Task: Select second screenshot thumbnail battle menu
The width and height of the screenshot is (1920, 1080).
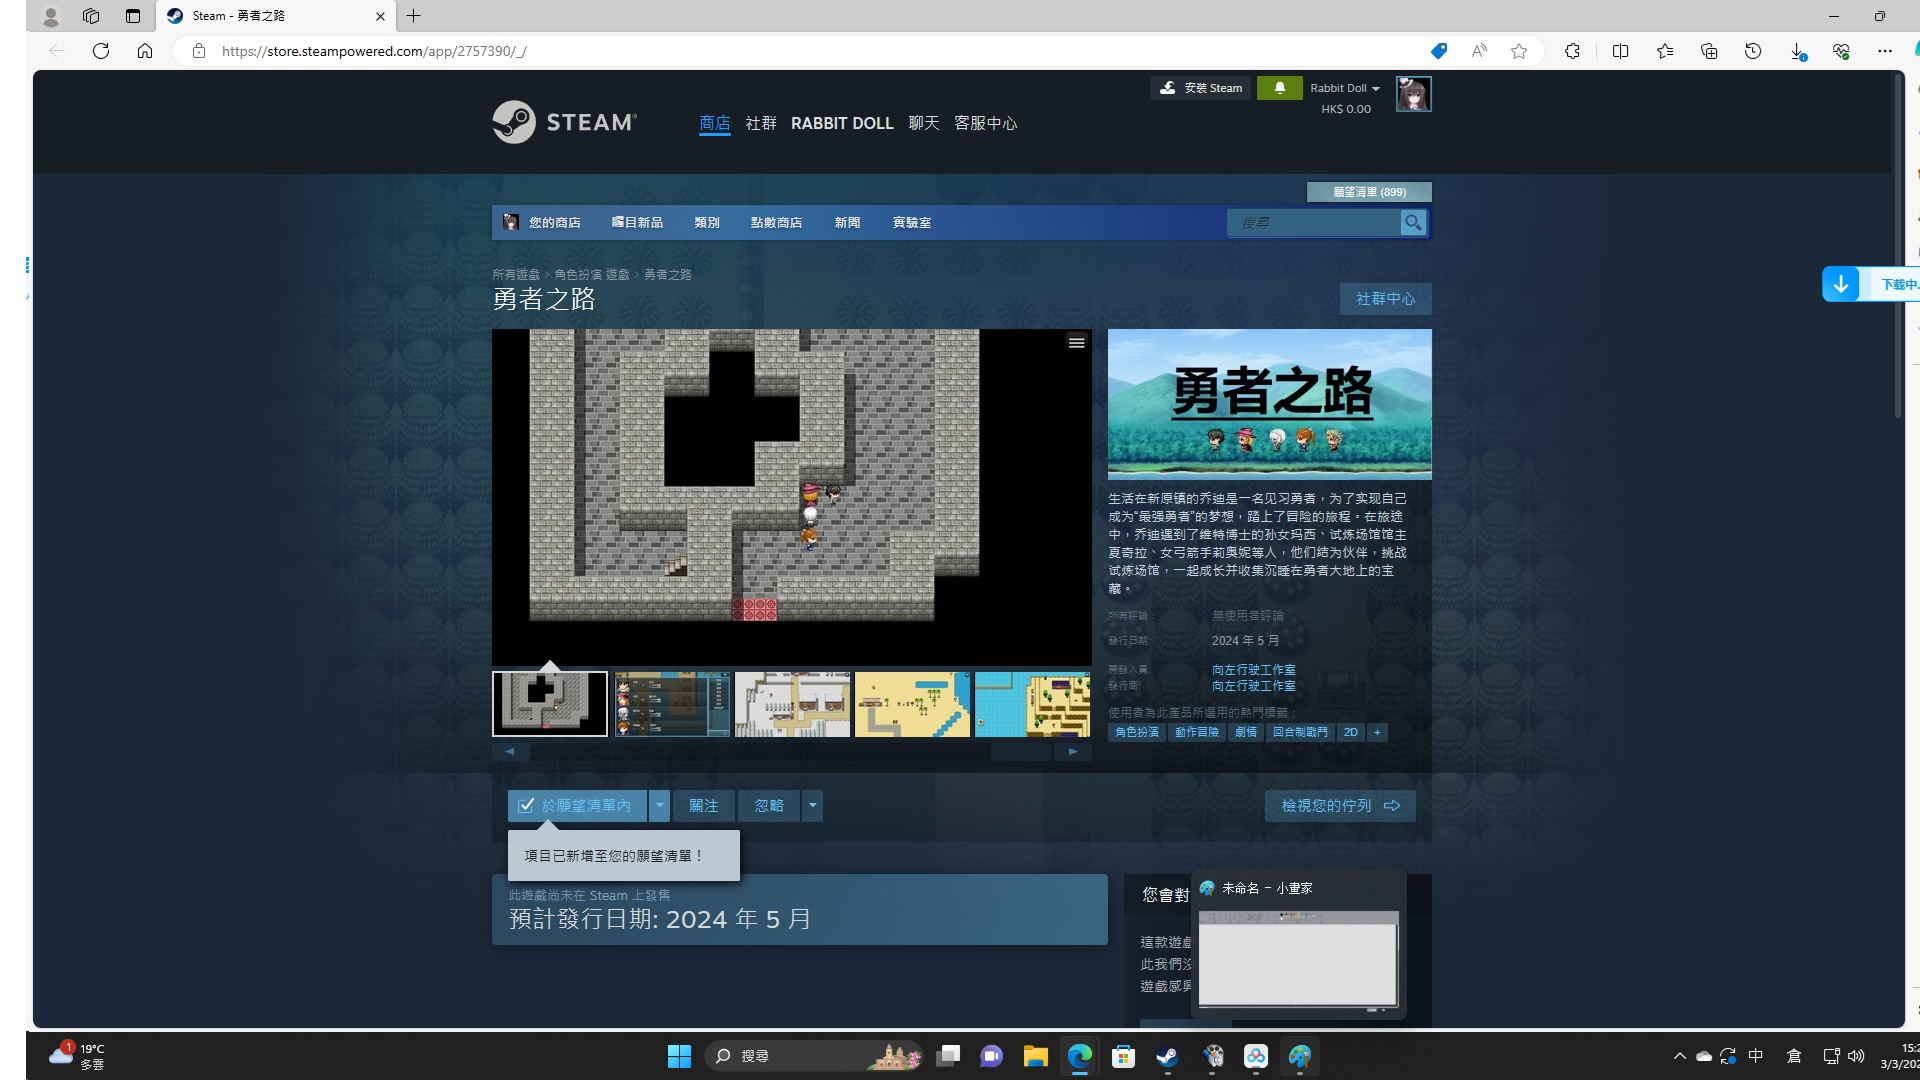Action: [x=672, y=704]
